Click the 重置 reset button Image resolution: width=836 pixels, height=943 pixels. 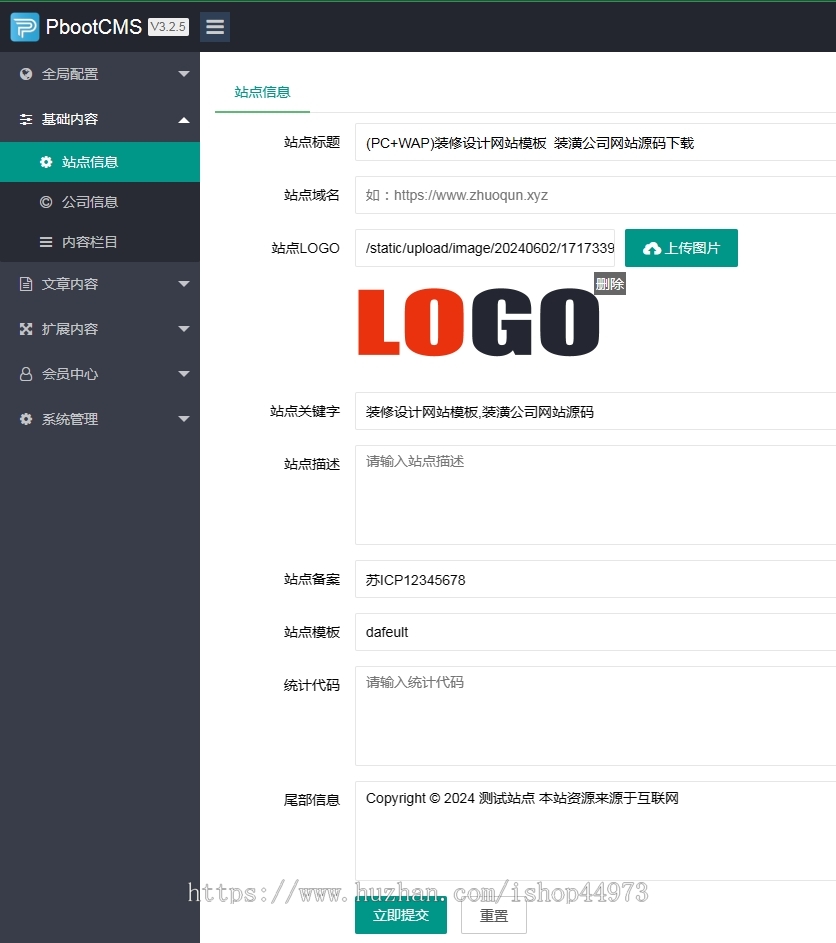(494, 915)
